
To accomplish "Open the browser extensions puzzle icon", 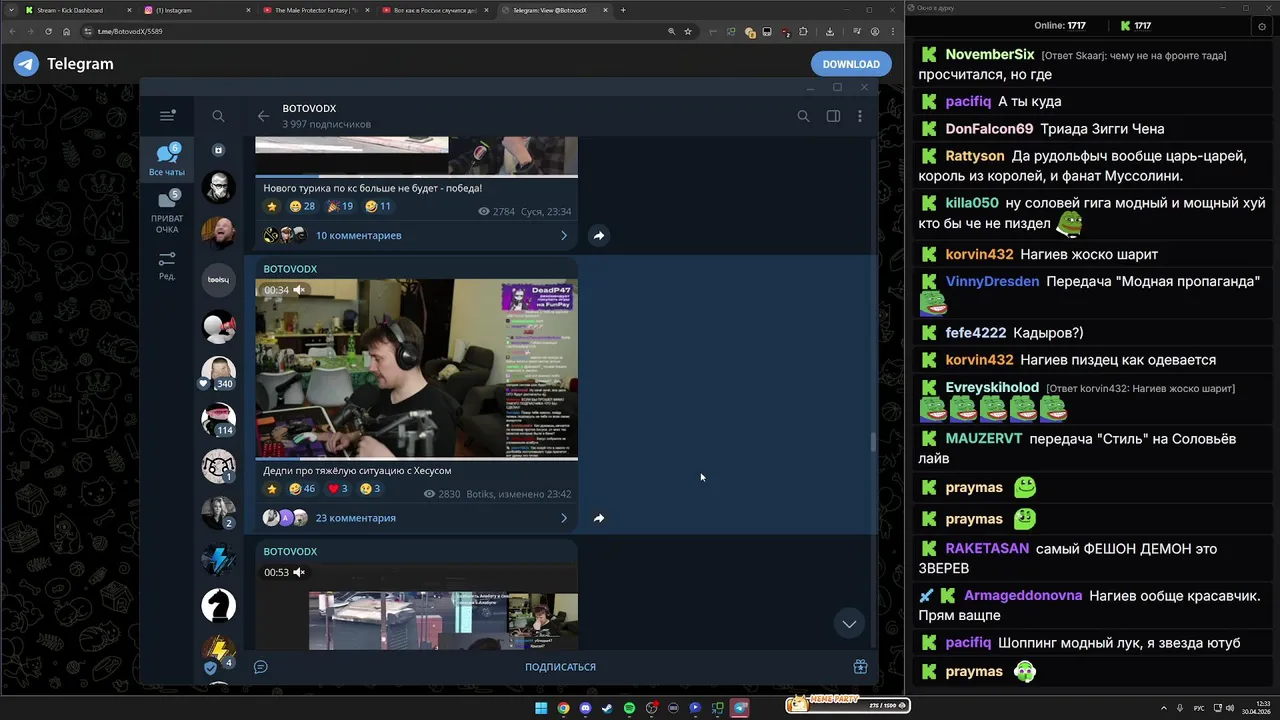I will tap(802, 31).
